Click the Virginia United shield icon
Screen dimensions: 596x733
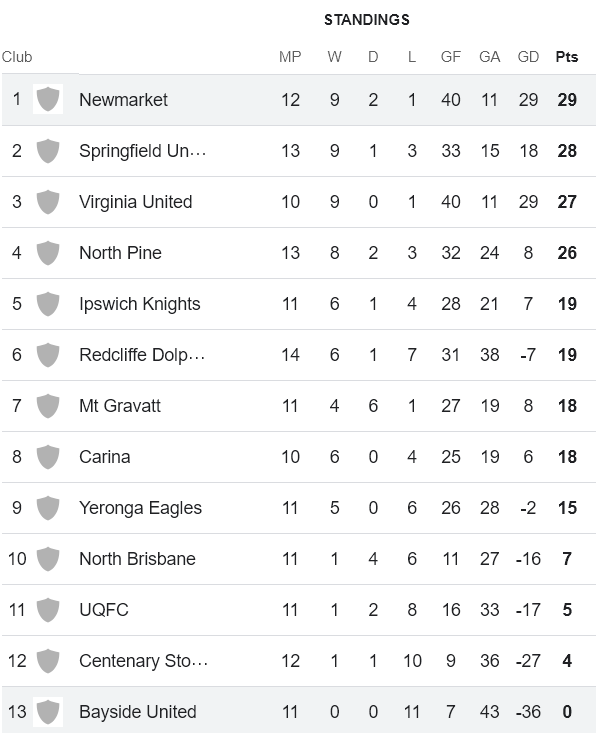coord(48,201)
